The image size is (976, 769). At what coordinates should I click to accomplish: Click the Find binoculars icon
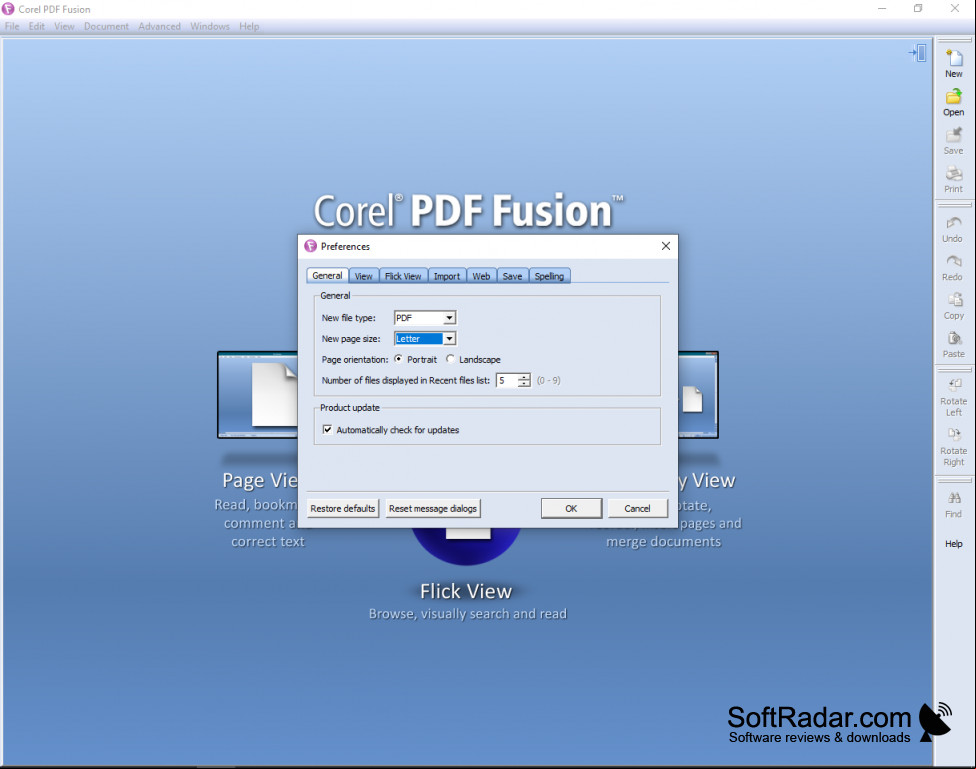coord(954,498)
